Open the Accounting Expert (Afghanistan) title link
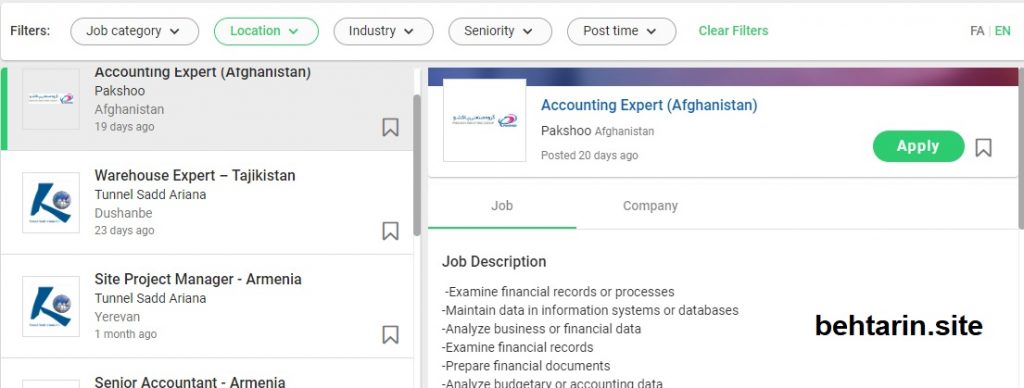 [648, 105]
